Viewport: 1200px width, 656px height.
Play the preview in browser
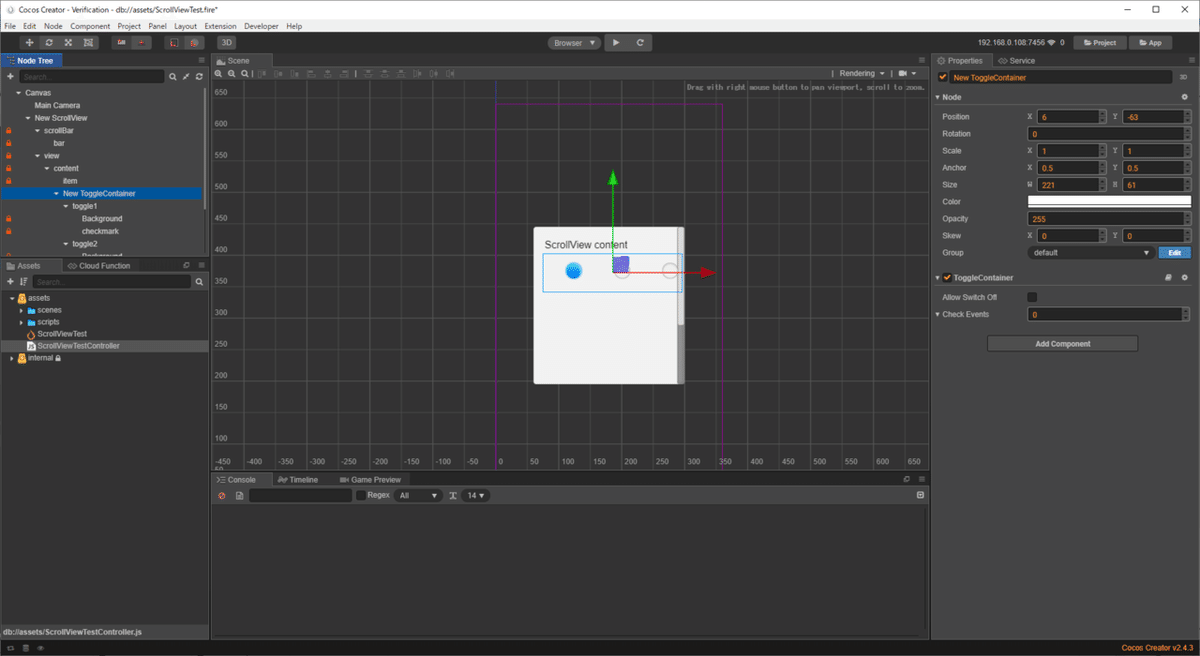click(615, 43)
